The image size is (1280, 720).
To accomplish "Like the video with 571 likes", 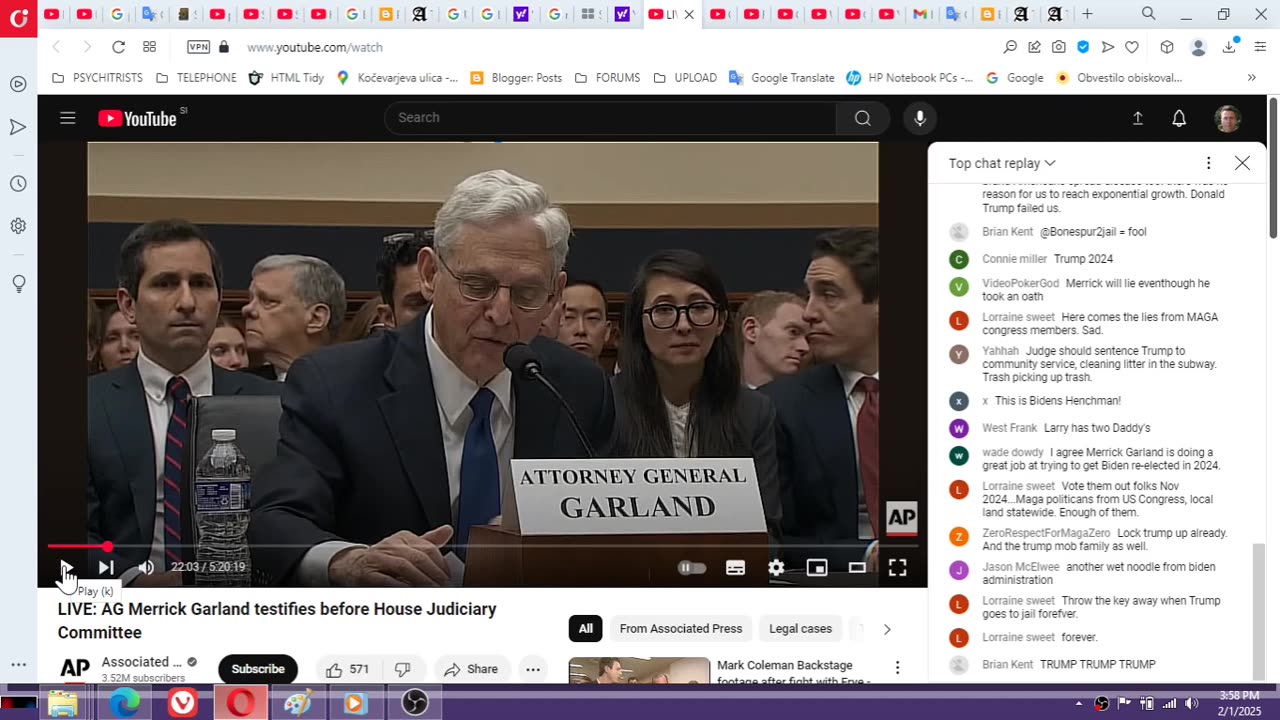I will [x=348, y=669].
